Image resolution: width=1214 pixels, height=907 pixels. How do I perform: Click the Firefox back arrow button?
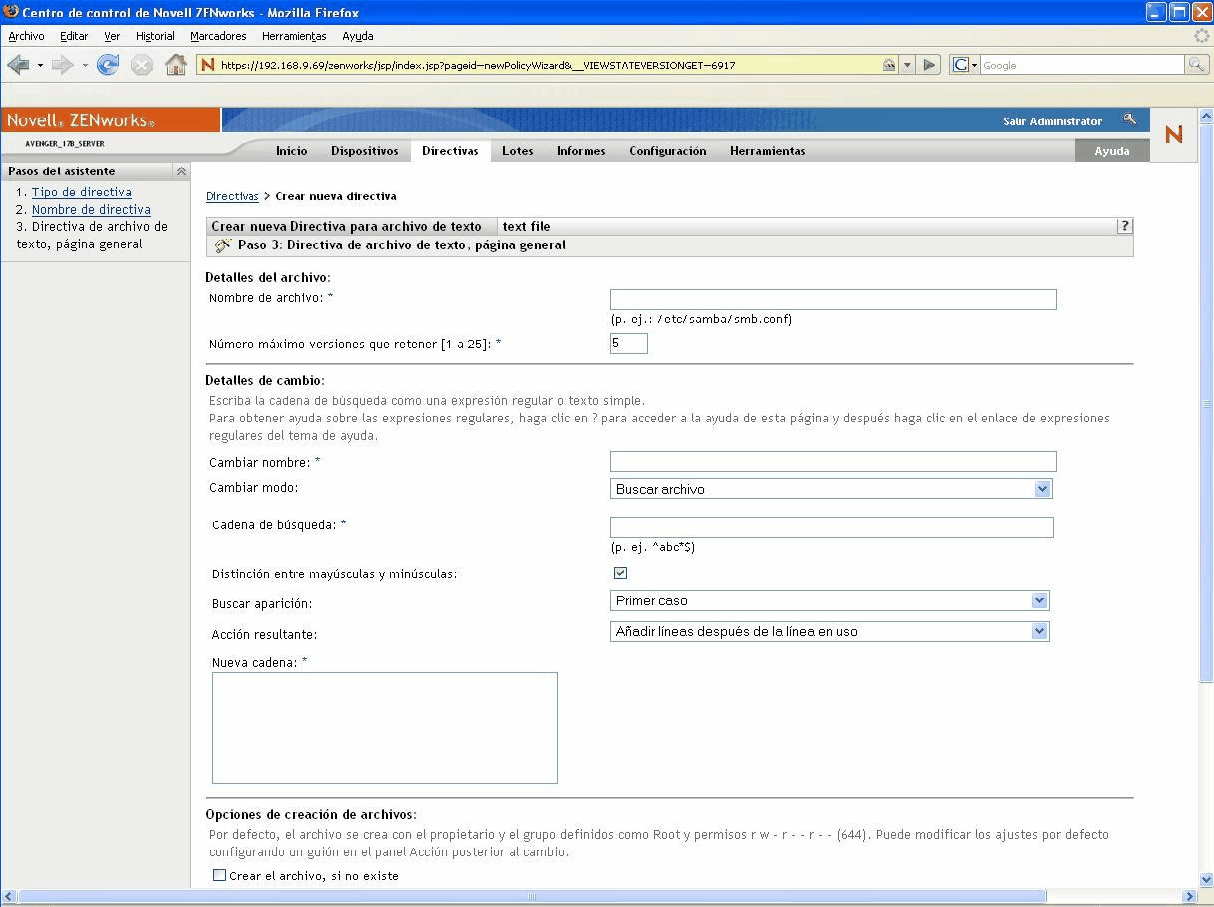(x=18, y=65)
